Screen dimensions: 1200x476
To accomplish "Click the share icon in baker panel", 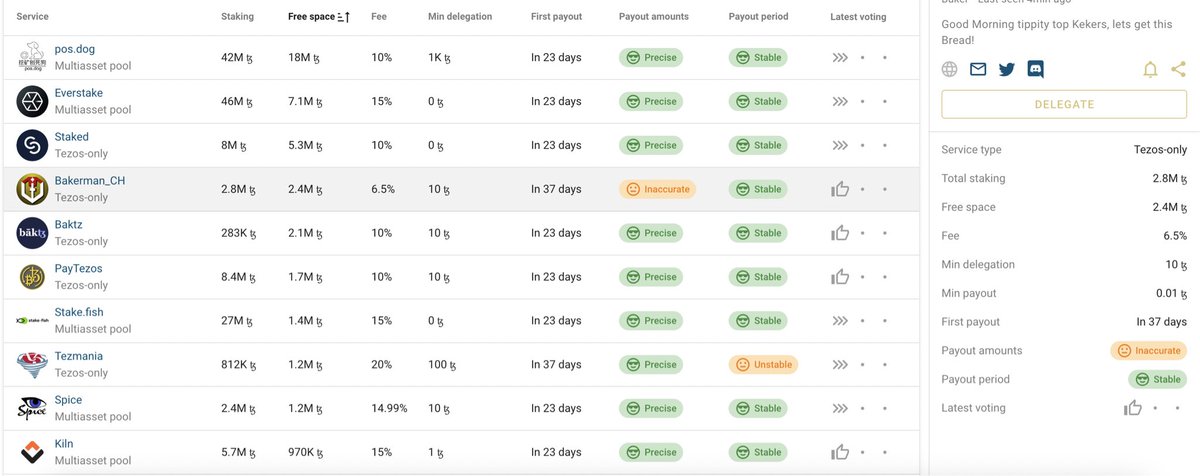I will (1178, 69).
